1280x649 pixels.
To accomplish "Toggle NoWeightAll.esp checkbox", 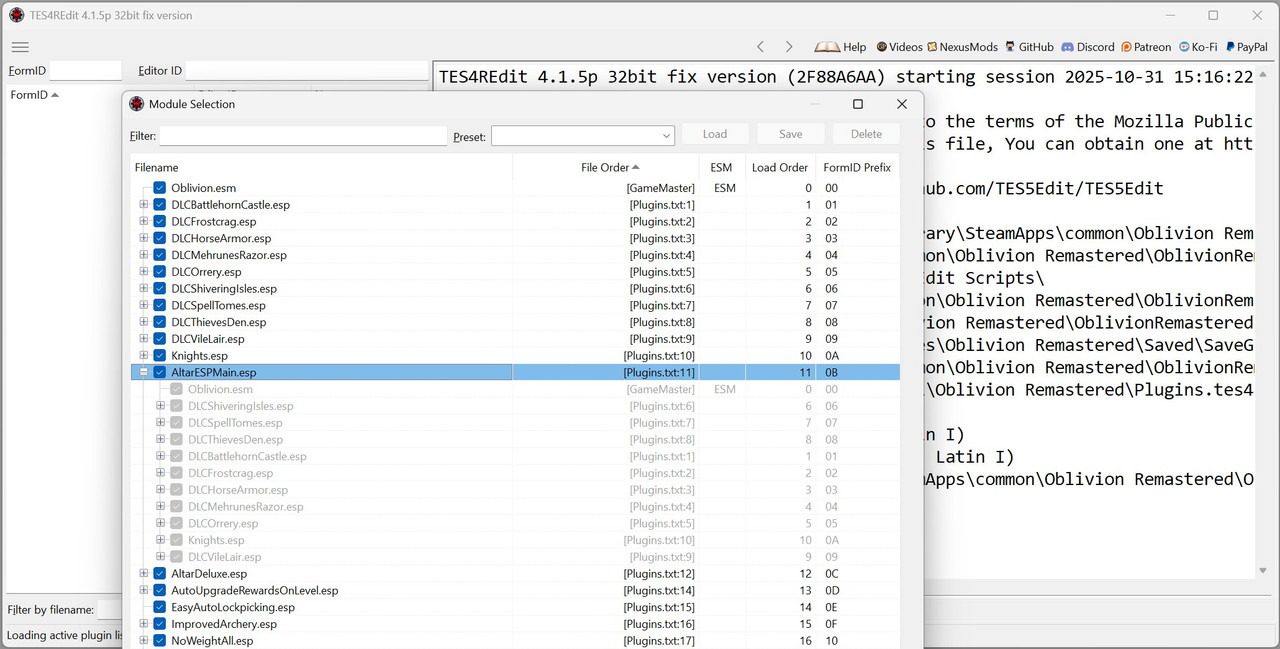I will pyautogui.click(x=160, y=641).
